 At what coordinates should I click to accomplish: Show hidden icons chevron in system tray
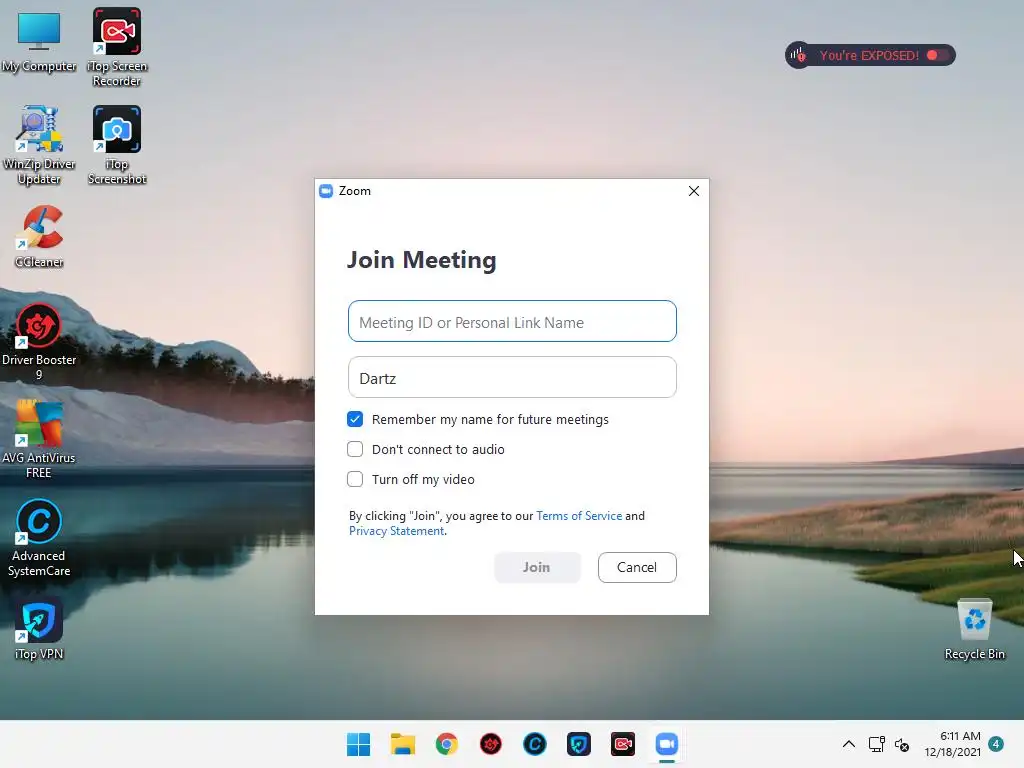(848, 744)
